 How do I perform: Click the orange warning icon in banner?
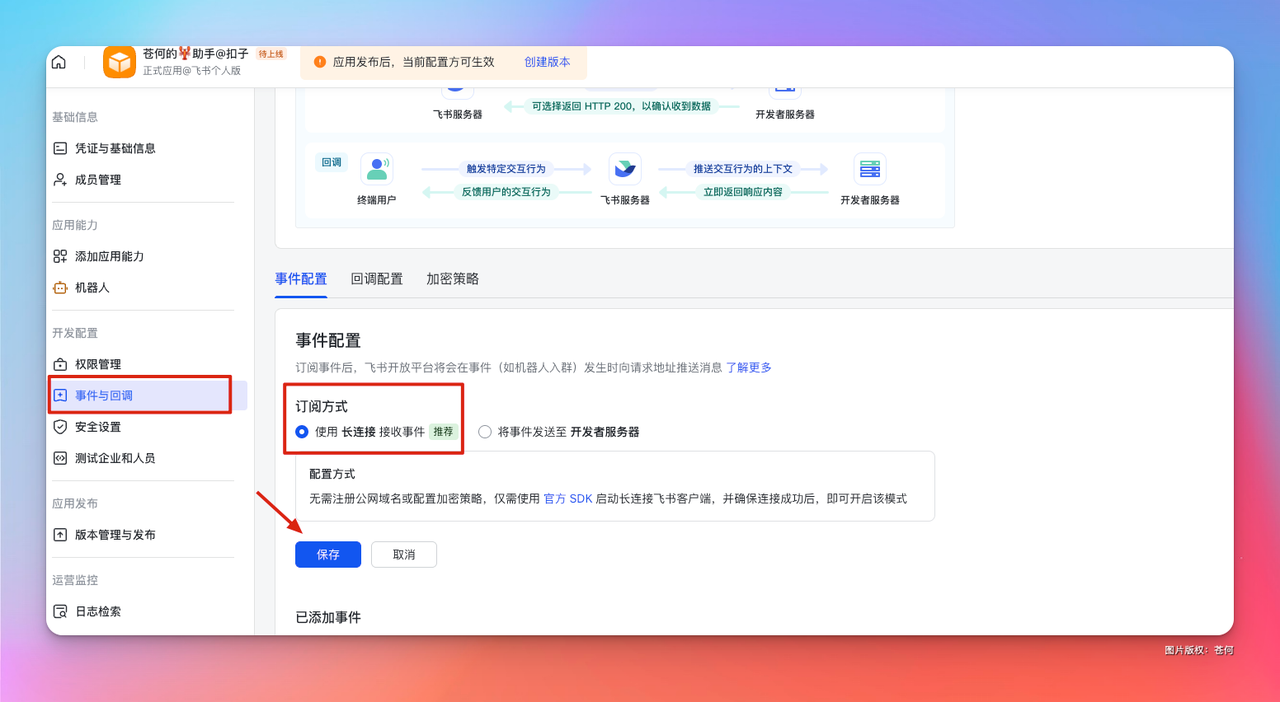tap(320, 62)
